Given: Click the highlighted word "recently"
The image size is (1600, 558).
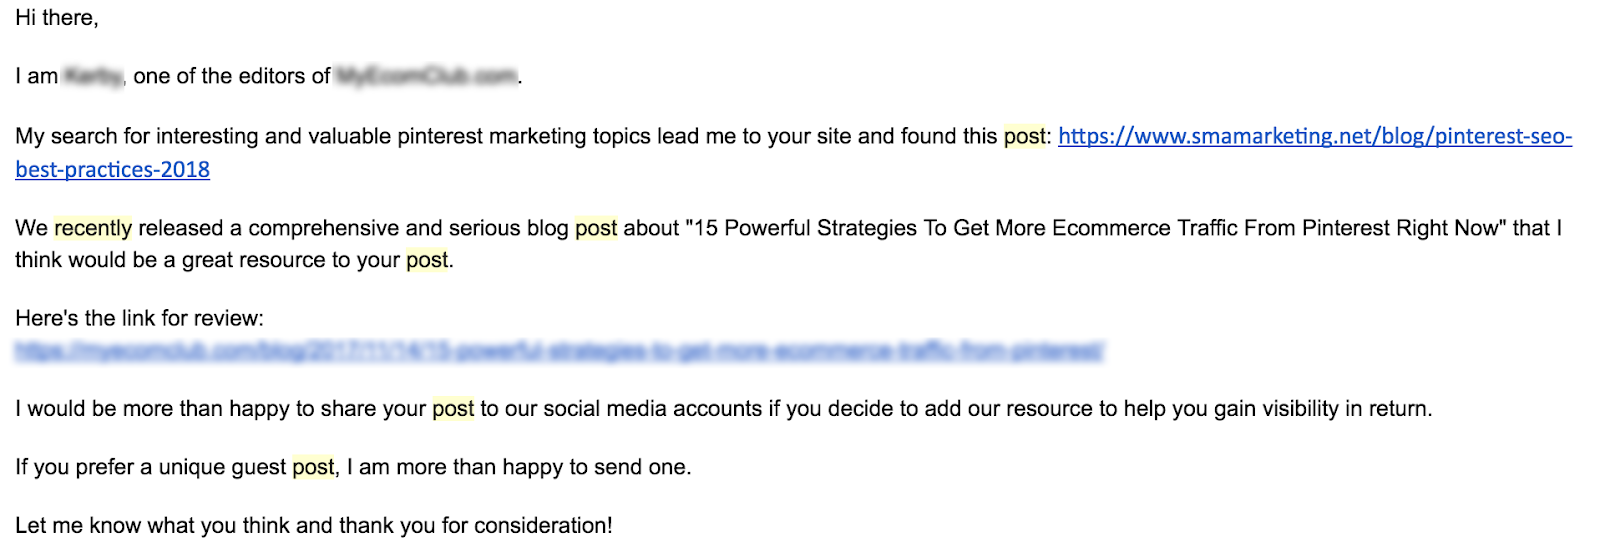Looking at the screenshot, I should coord(93,228).
